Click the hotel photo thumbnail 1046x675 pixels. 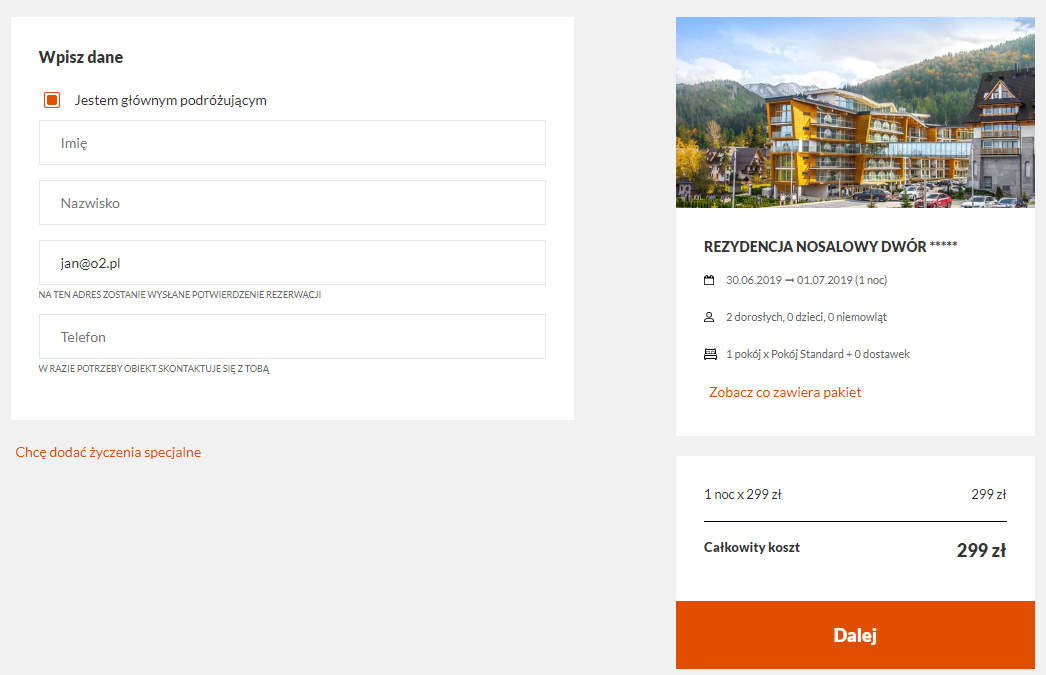click(x=855, y=112)
